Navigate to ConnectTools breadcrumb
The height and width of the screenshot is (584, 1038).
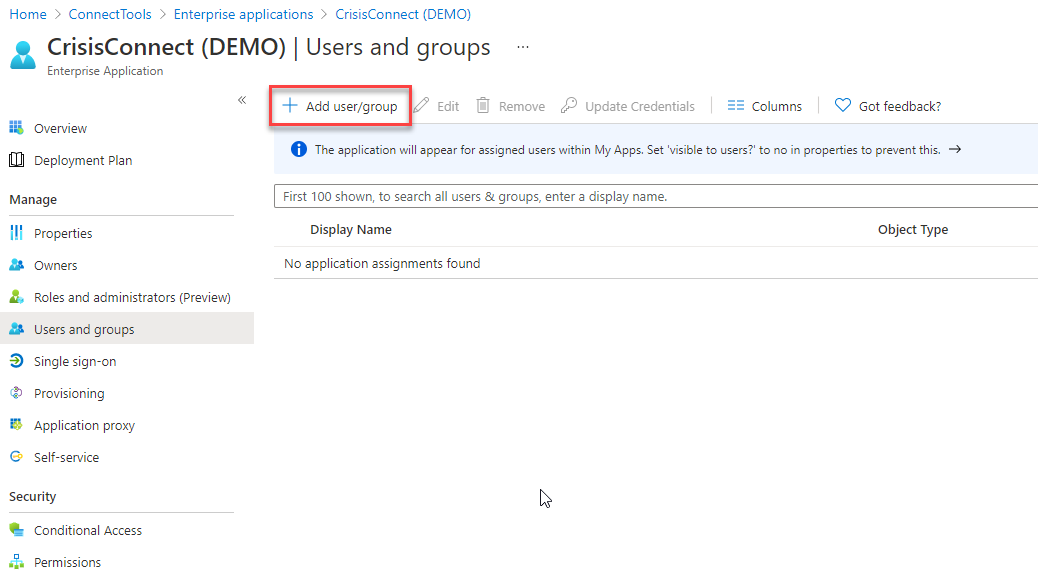110,14
